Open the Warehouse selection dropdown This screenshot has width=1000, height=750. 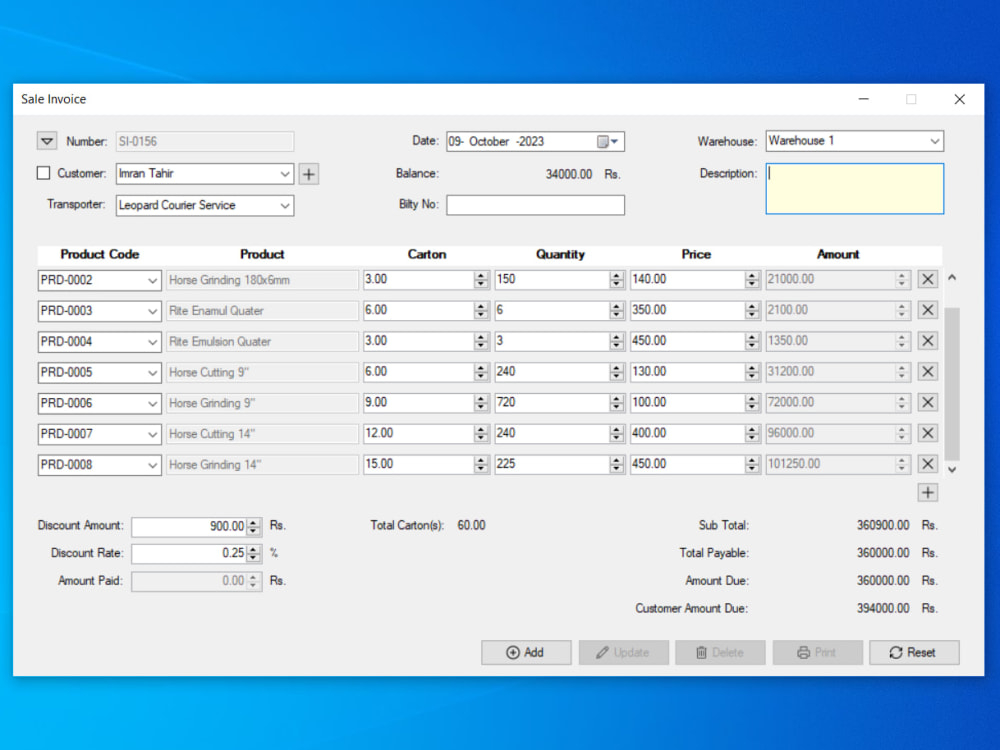click(x=933, y=141)
